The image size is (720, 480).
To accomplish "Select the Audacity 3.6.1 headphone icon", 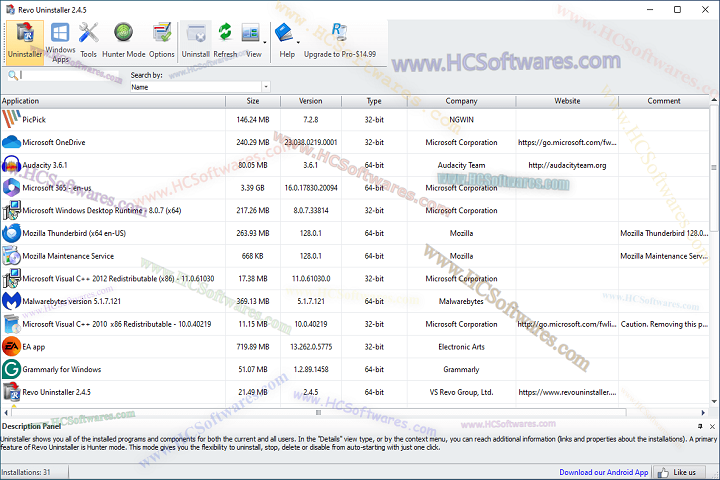I will (11, 165).
